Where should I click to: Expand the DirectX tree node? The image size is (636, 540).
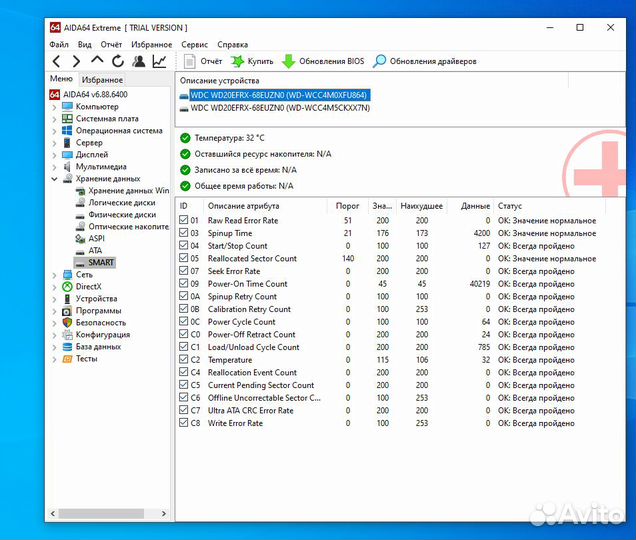[x=54, y=287]
